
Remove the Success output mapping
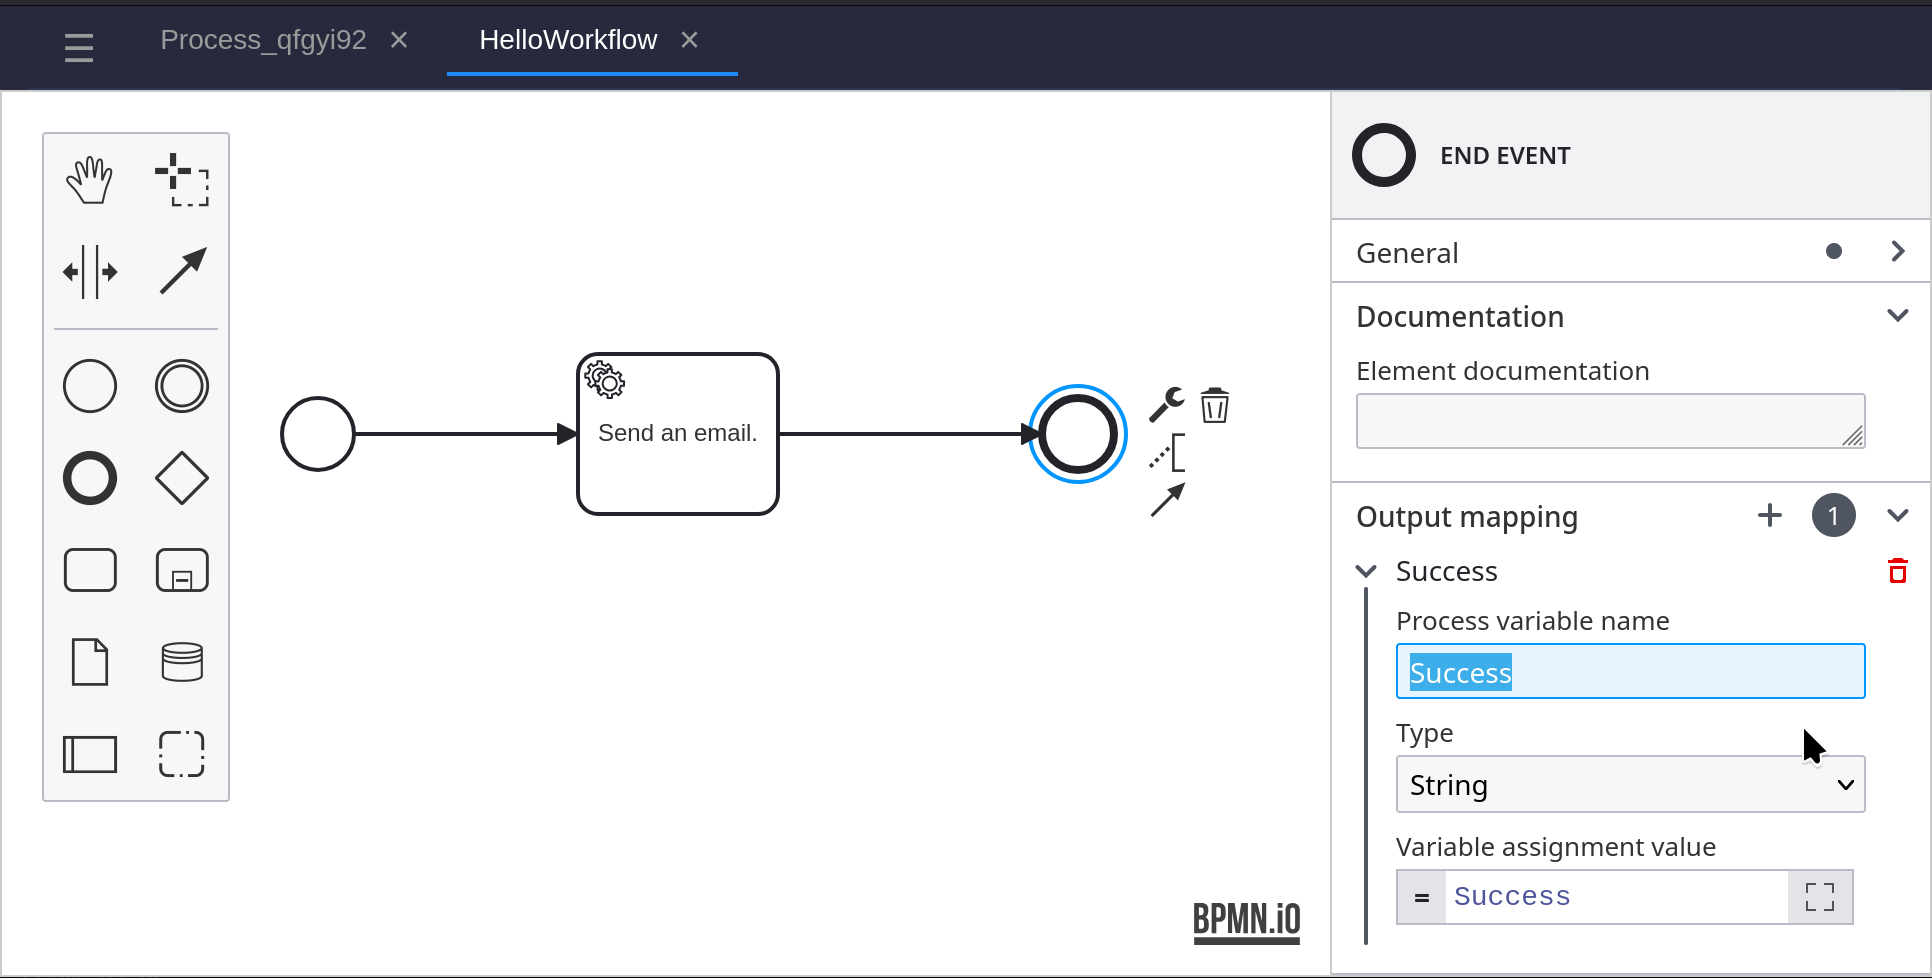1897,571
